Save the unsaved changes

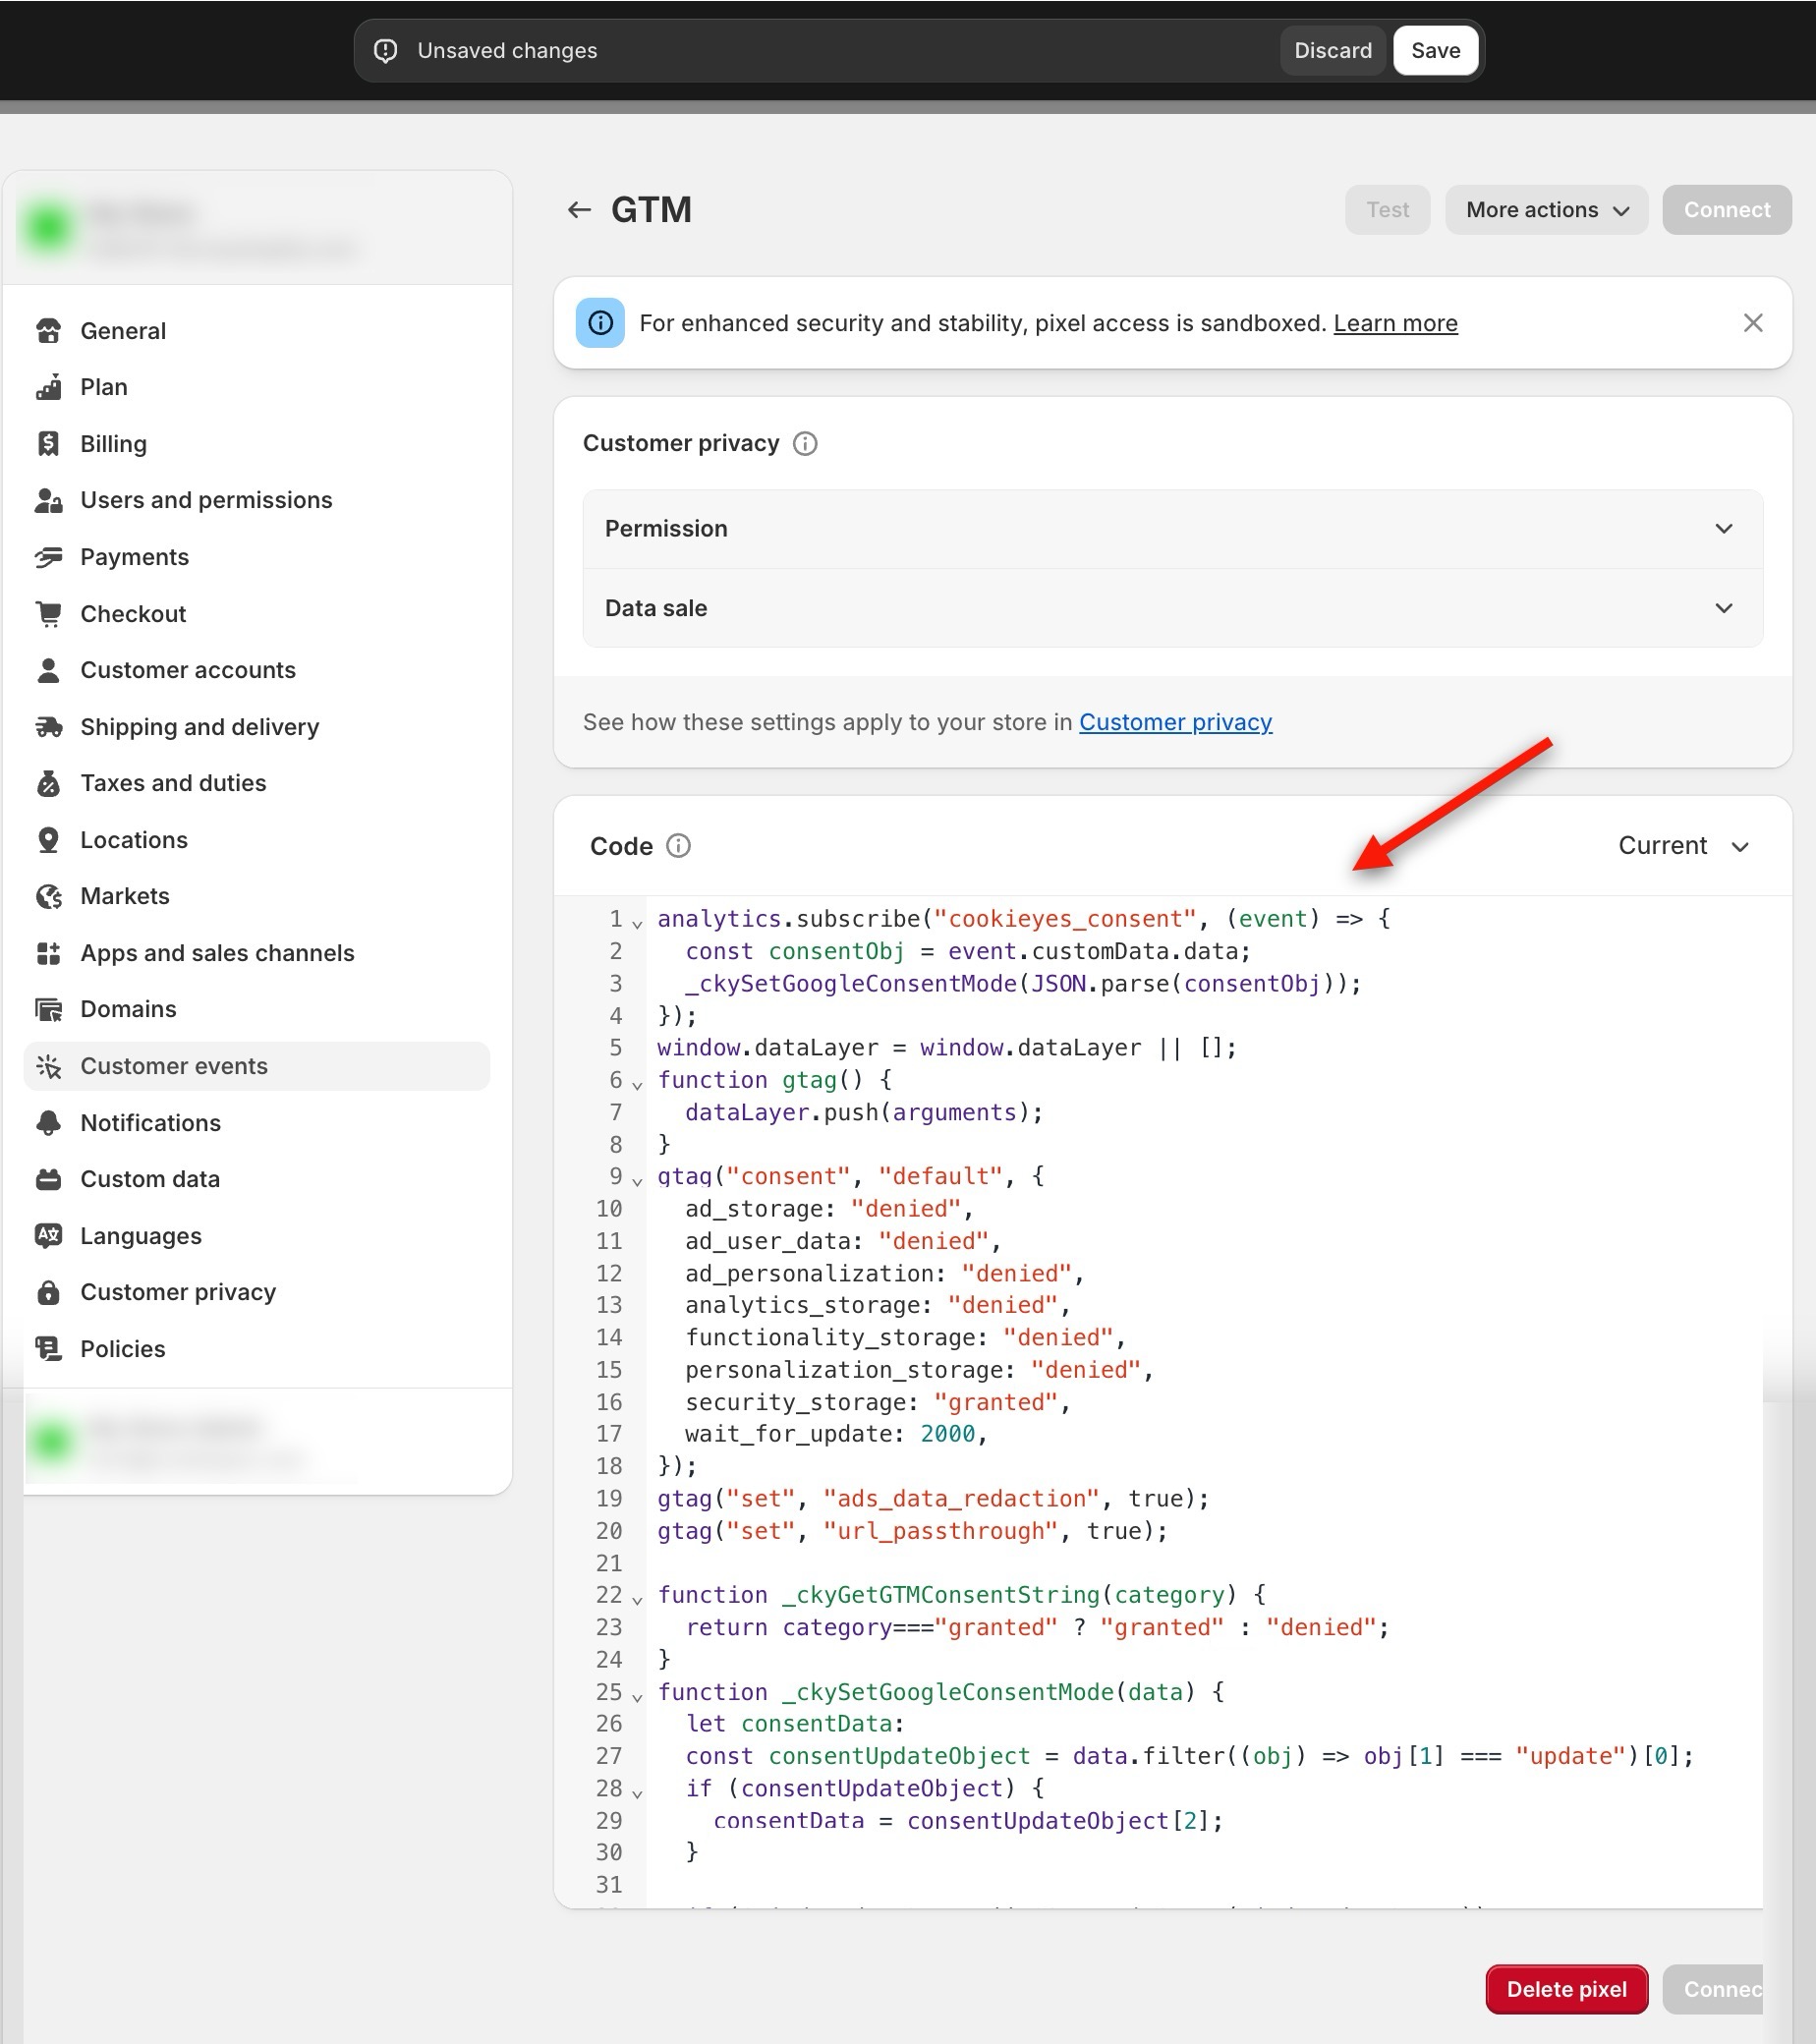(x=1435, y=51)
